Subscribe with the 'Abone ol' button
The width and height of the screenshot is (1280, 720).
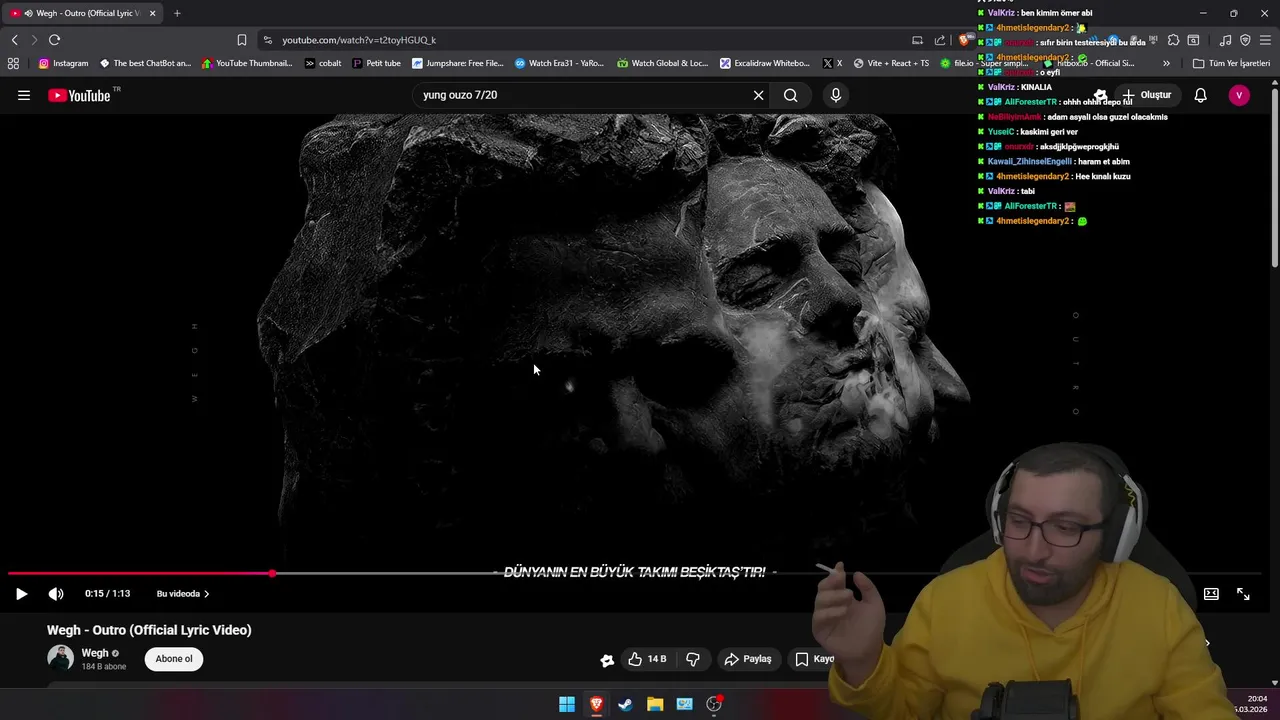click(x=174, y=659)
